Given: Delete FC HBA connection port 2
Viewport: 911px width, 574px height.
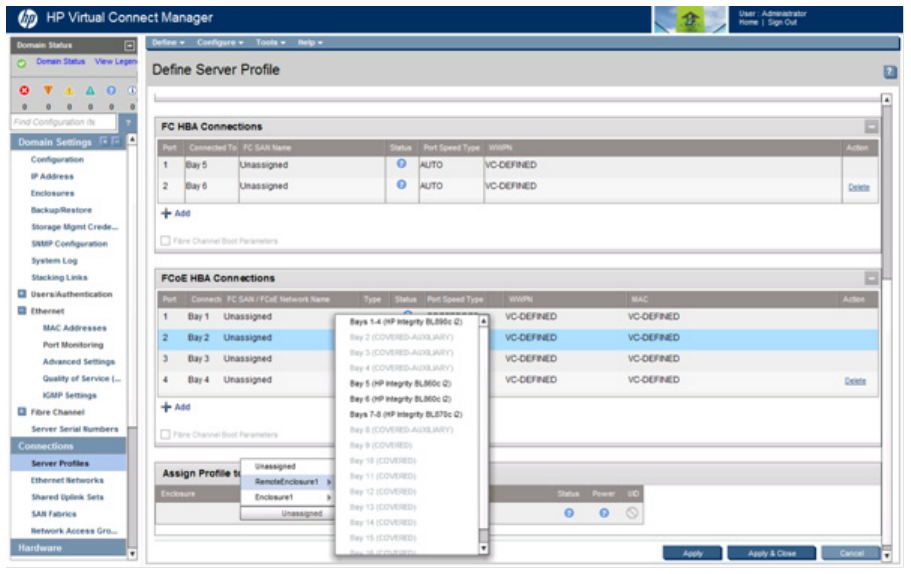Looking at the screenshot, I should pos(857,187).
